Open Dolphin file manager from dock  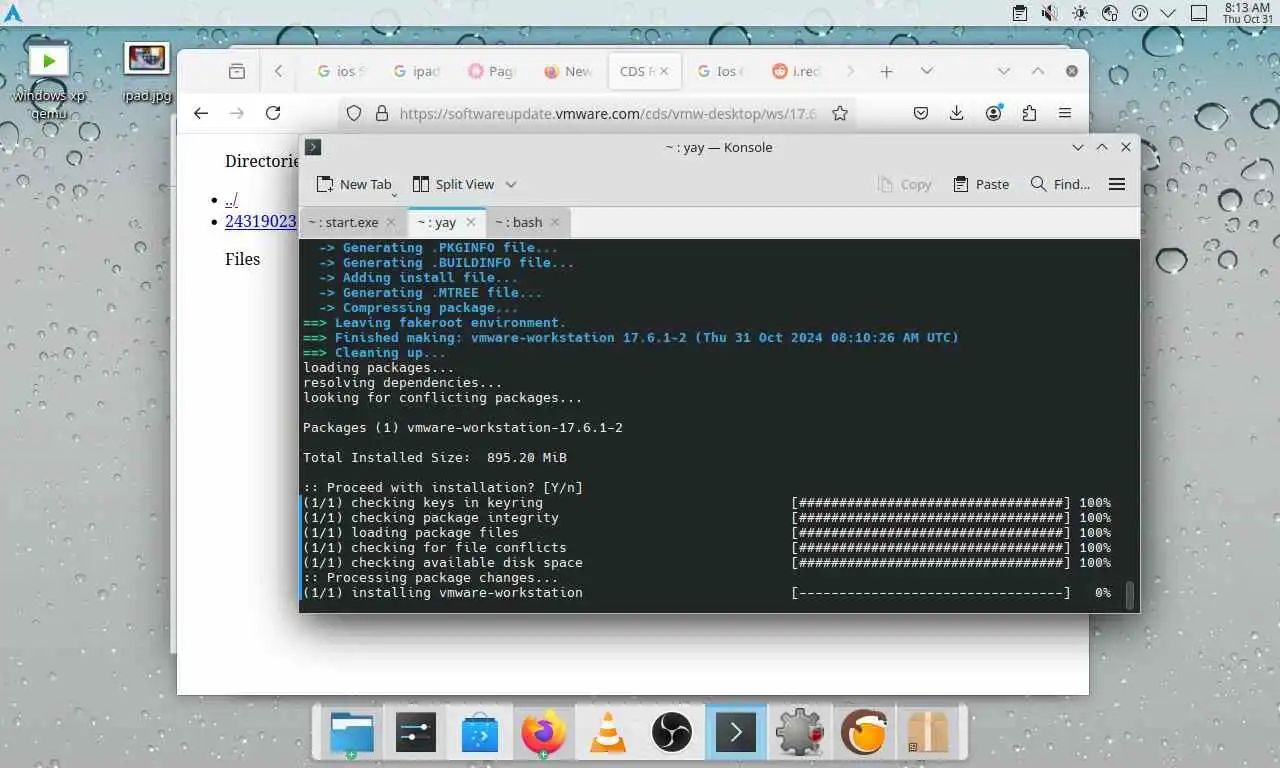[352, 733]
